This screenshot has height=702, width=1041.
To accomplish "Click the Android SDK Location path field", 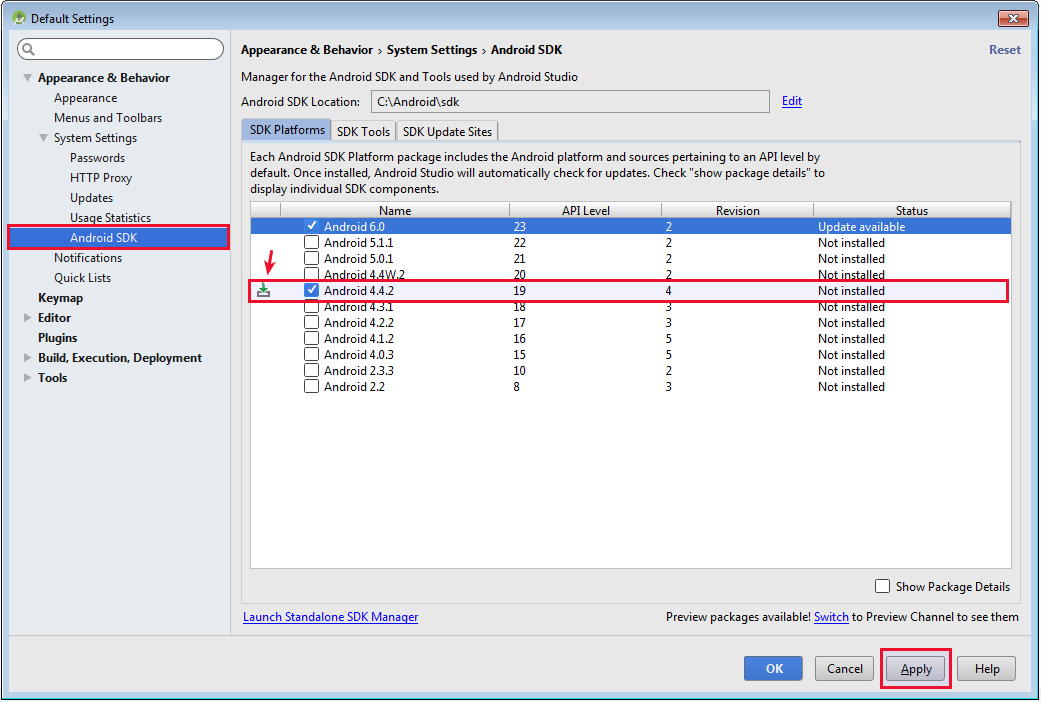I will coord(570,102).
